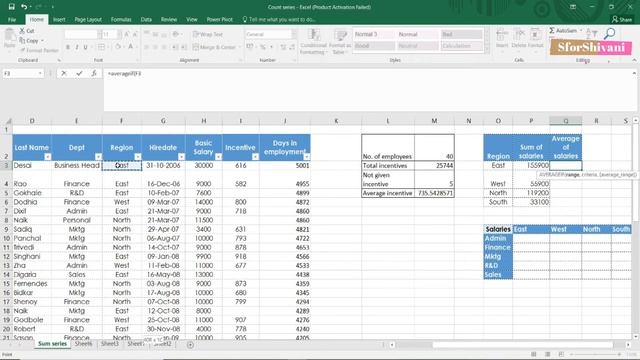Open Sort & Filter funnel icon
This screenshot has height=360, width=640.
pos(591,33)
